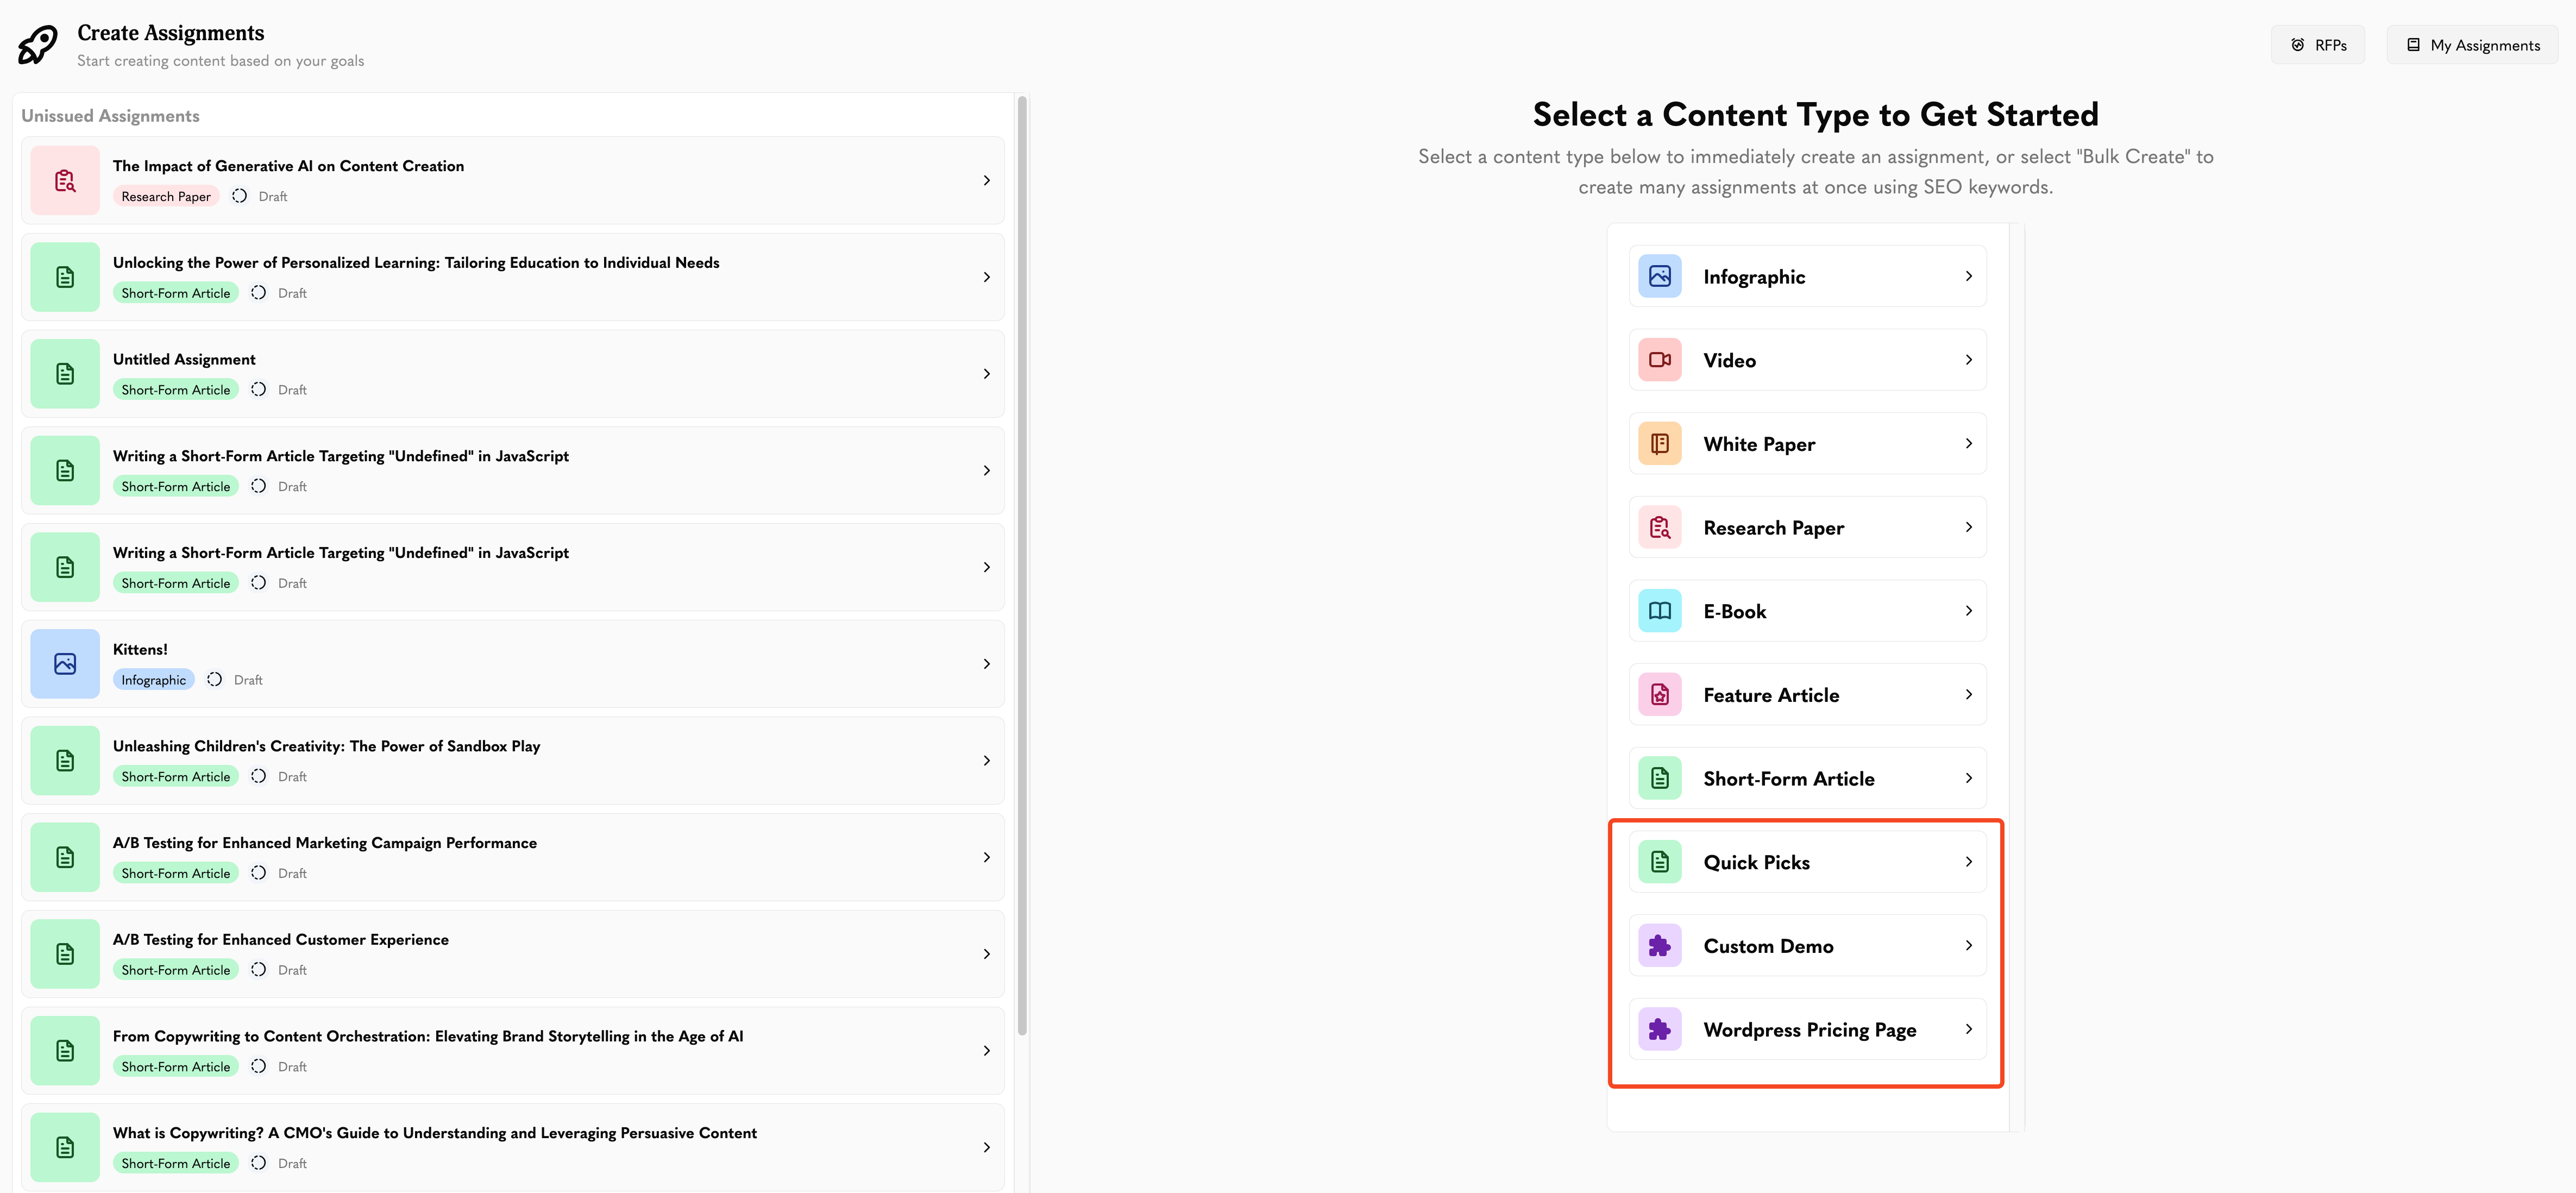The image size is (2576, 1193).
Task: Go to My Assignments
Action: point(2472,45)
